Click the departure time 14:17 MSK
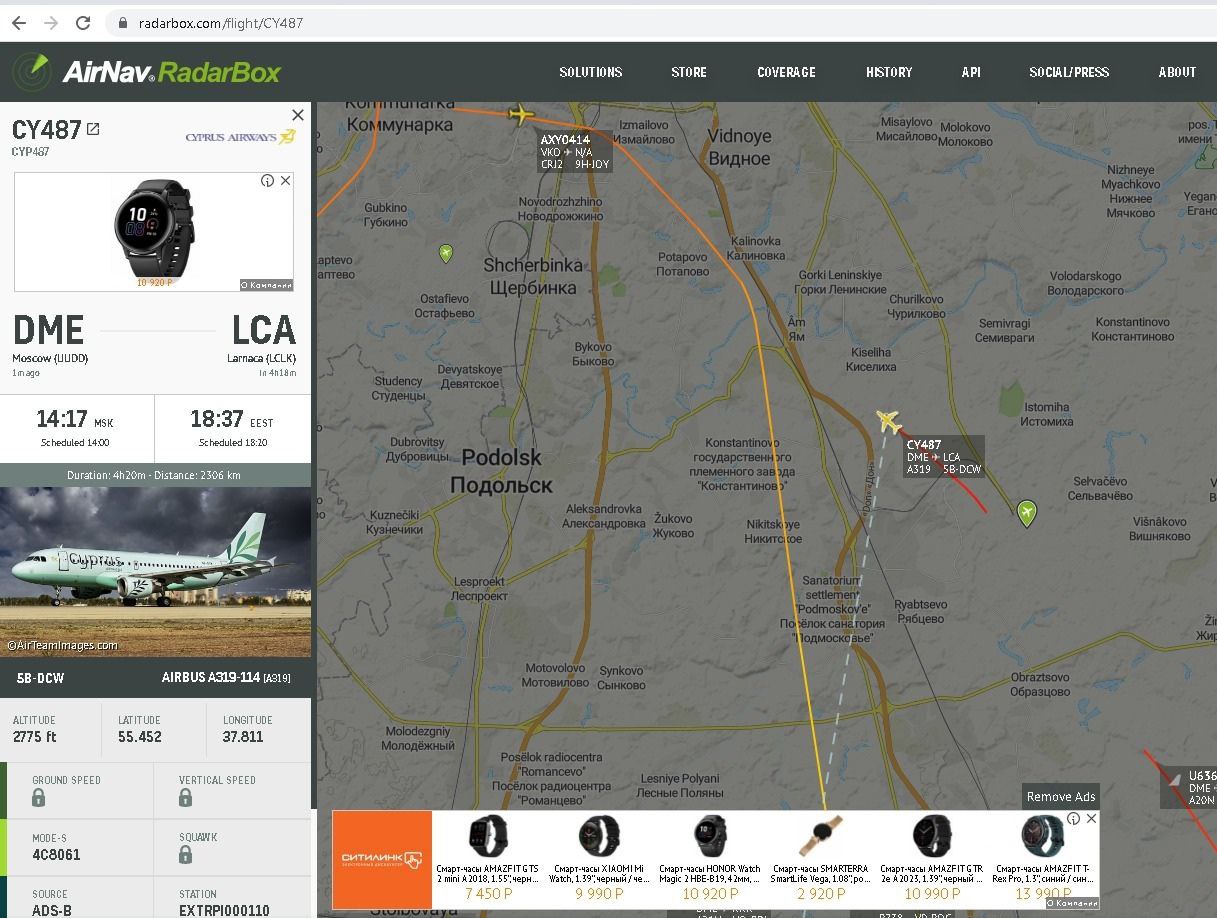 76,419
